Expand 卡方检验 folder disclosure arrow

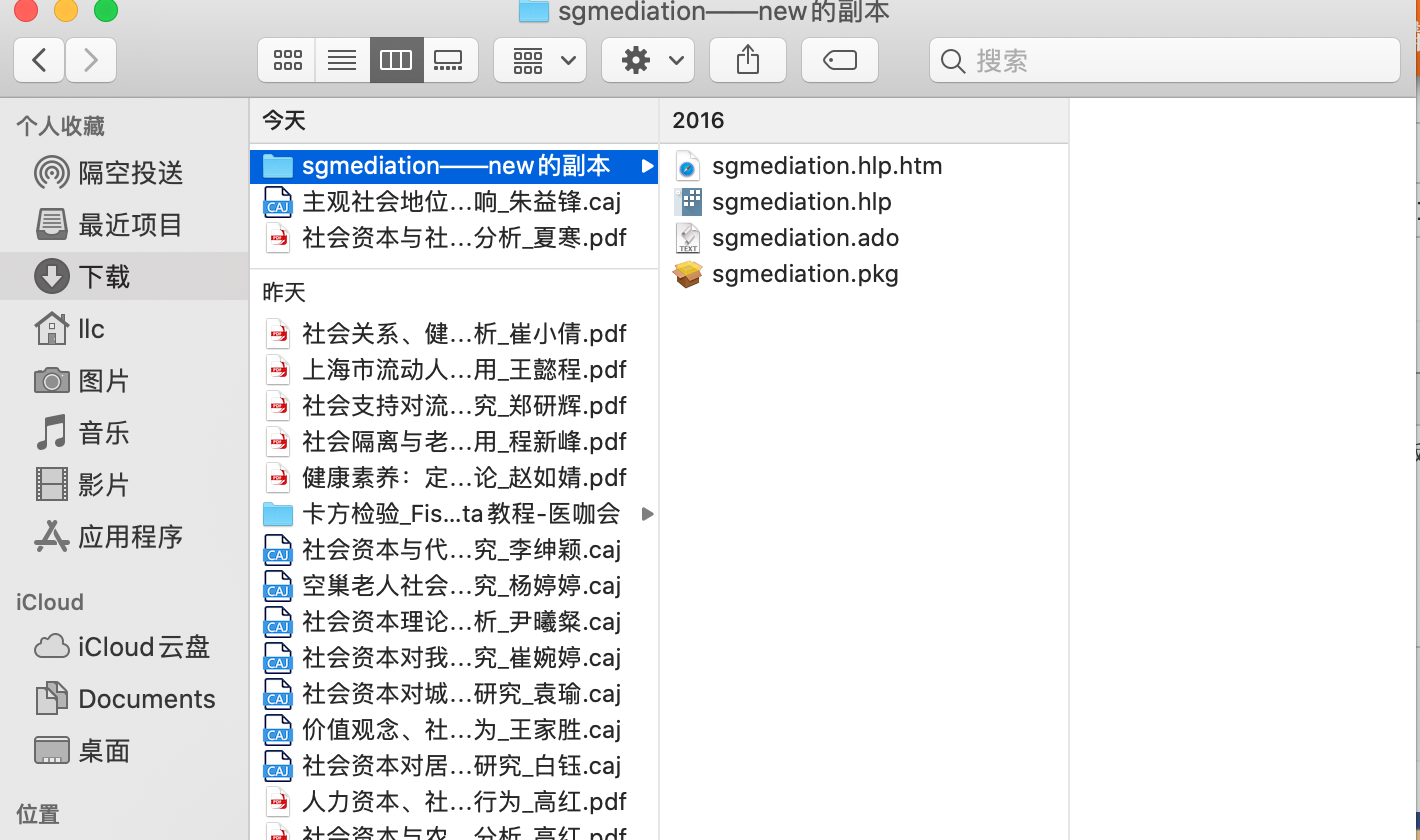(647, 514)
